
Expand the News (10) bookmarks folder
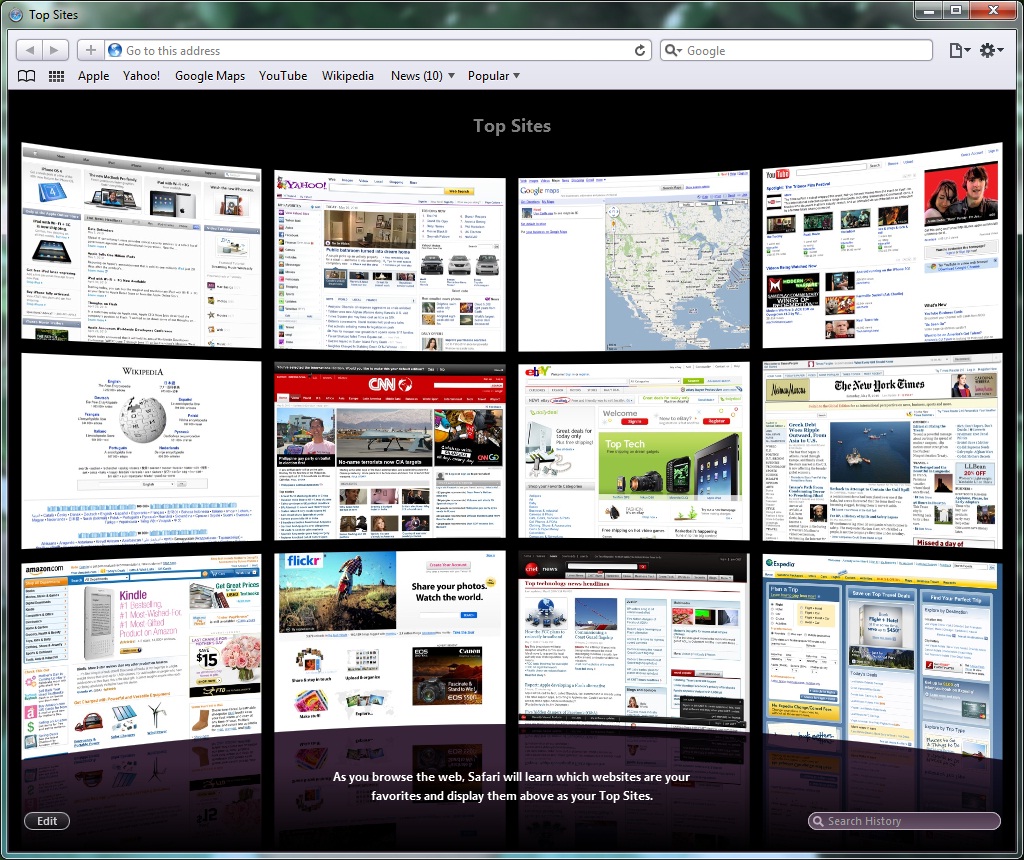[423, 76]
